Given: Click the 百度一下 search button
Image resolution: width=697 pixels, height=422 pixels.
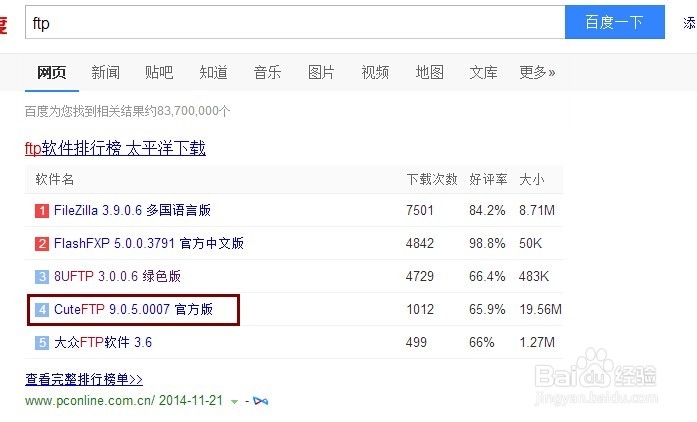Looking at the screenshot, I should point(615,22).
